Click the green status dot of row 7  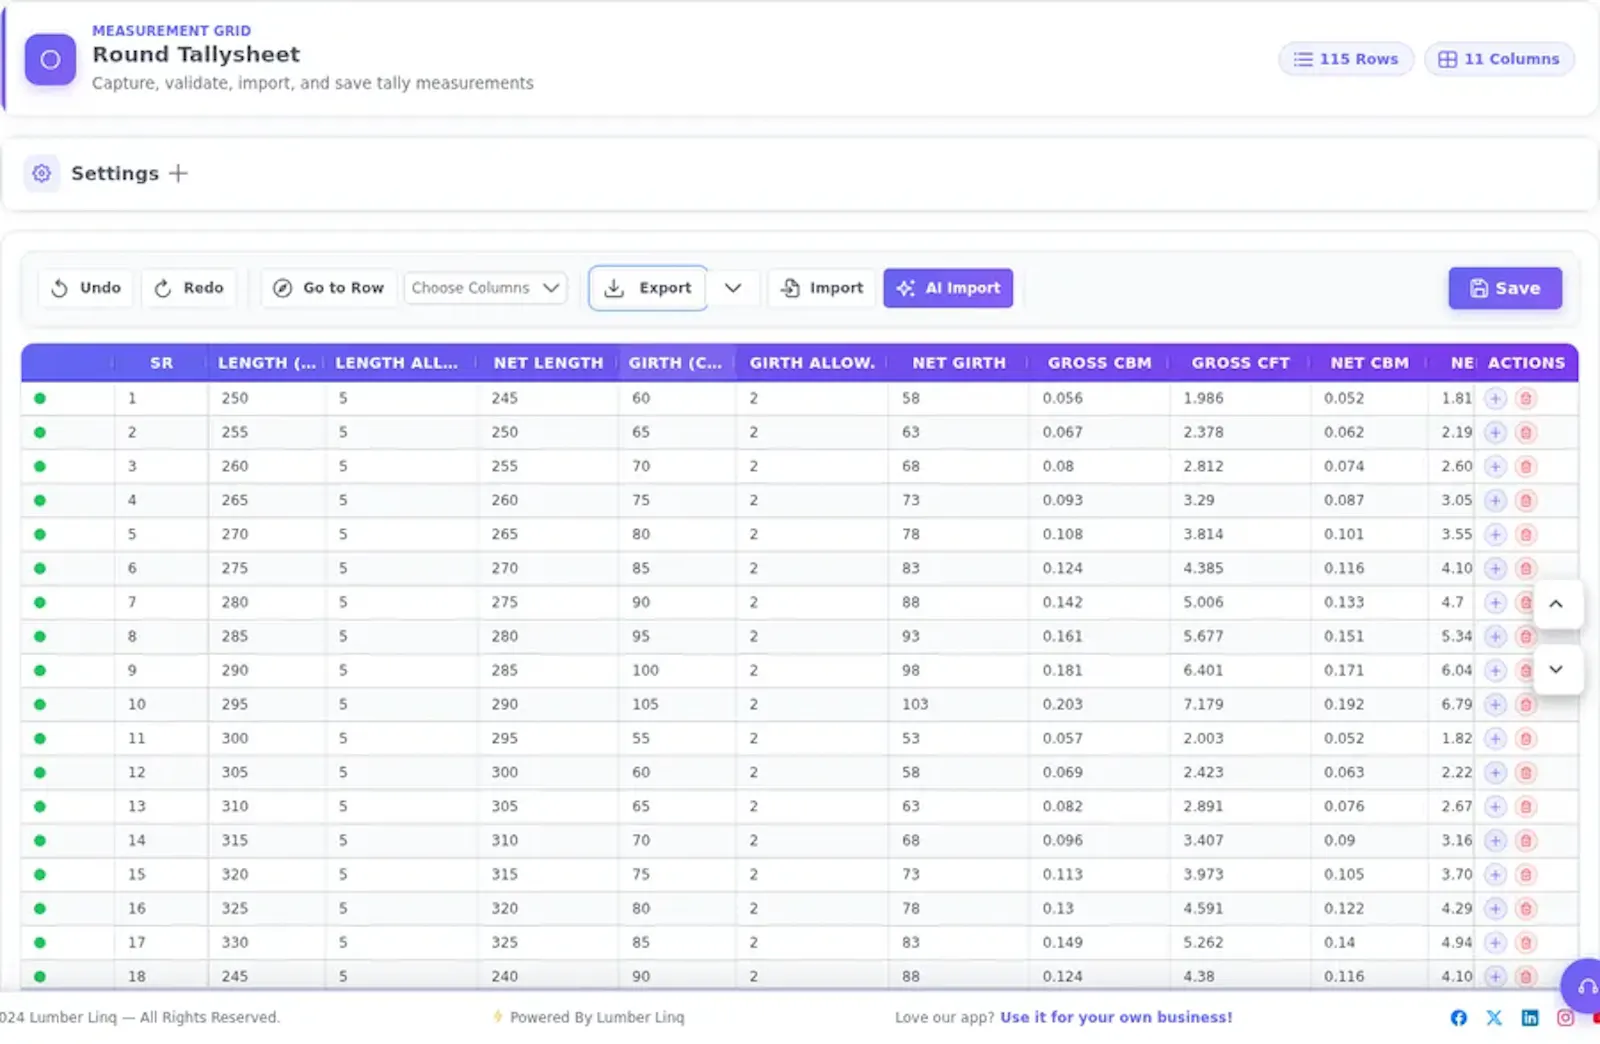click(x=40, y=602)
